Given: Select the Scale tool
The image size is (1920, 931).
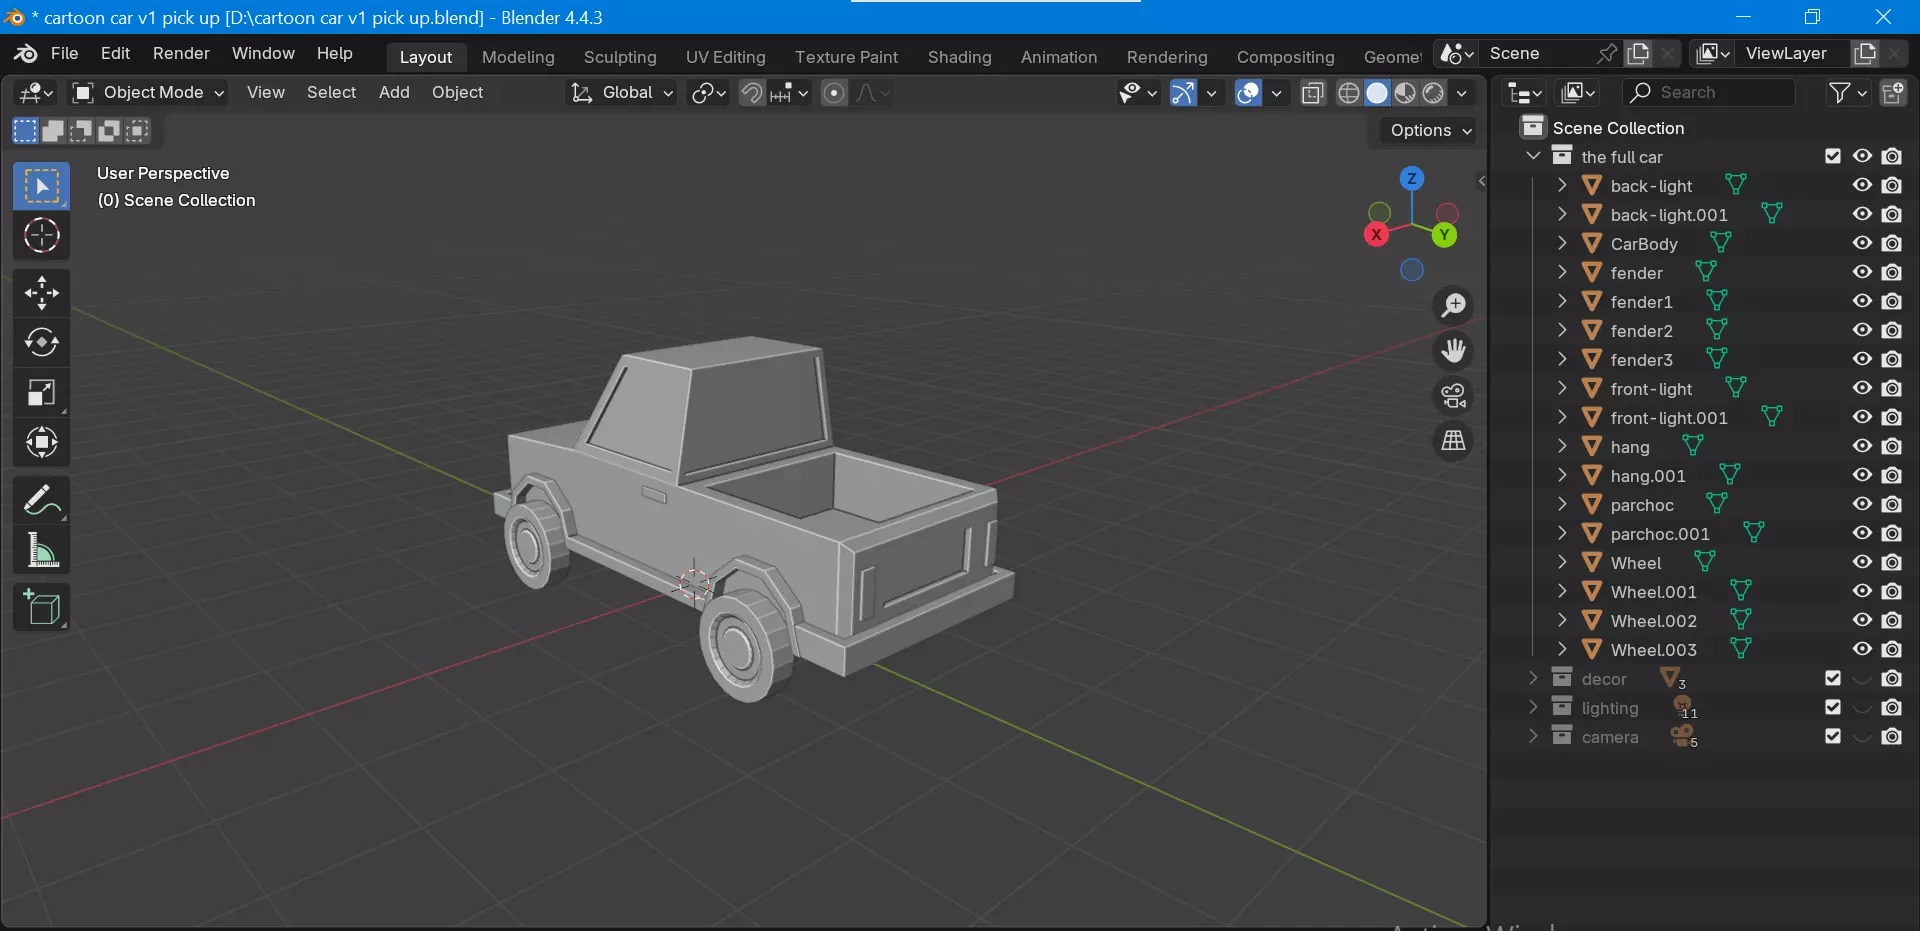Looking at the screenshot, I should (x=41, y=393).
